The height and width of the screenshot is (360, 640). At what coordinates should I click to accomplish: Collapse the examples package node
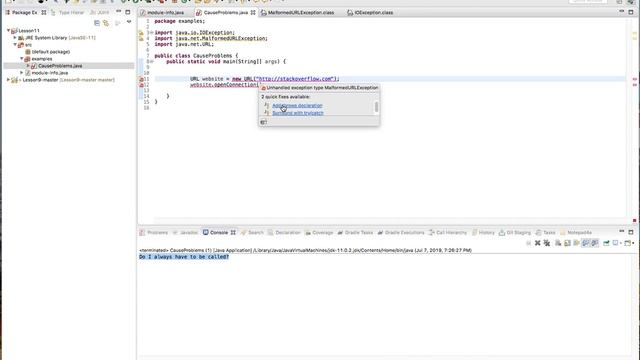click(22, 59)
